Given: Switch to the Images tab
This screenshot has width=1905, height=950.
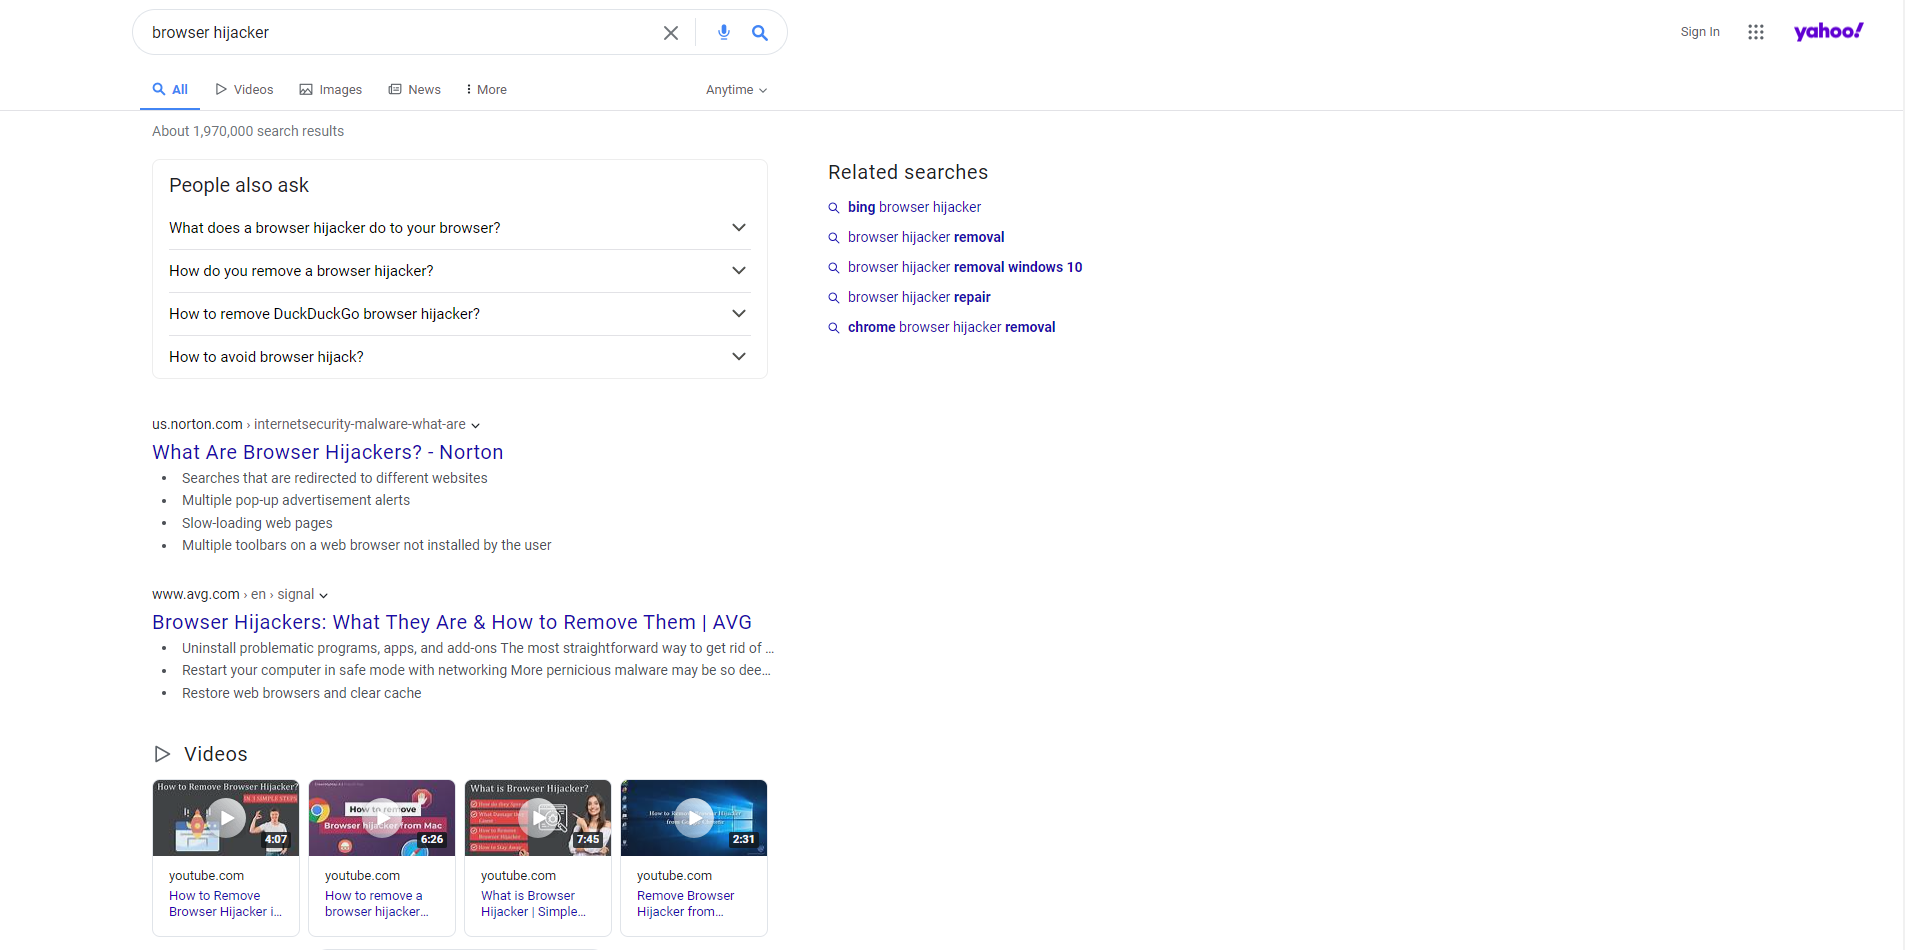Looking at the screenshot, I should [331, 90].
